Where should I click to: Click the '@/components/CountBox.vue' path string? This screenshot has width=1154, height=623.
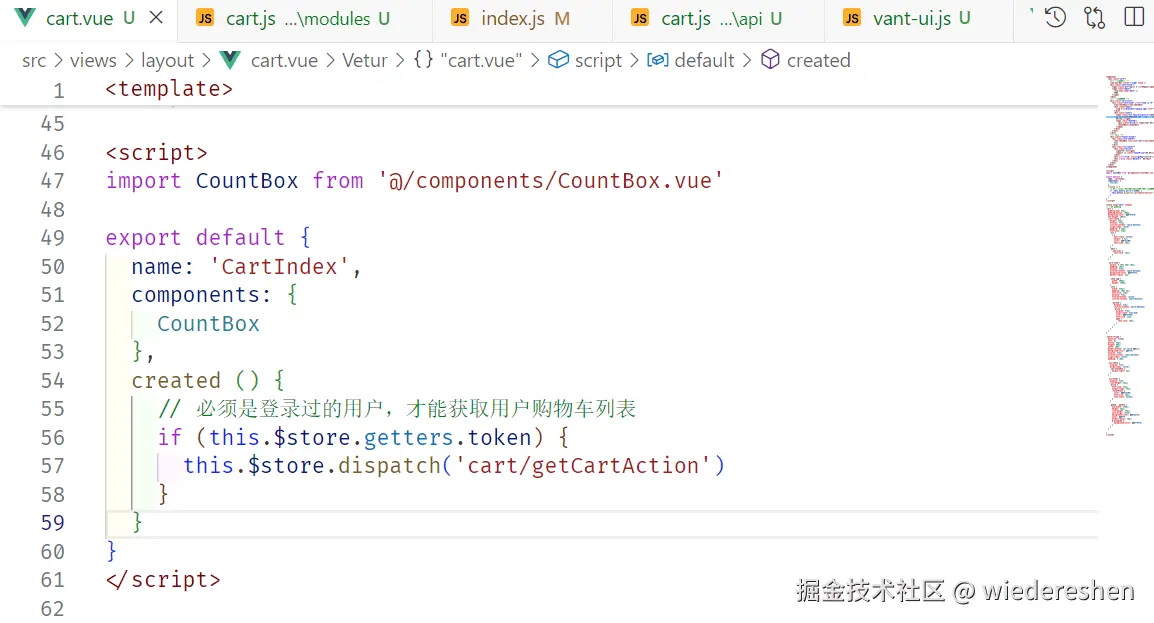point(551,181)
